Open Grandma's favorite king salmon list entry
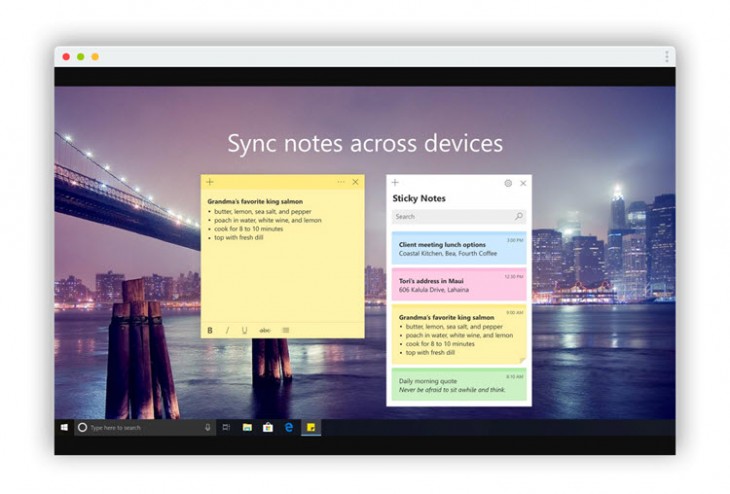Screen dimensions: 730x494 [x=459, y=335]
